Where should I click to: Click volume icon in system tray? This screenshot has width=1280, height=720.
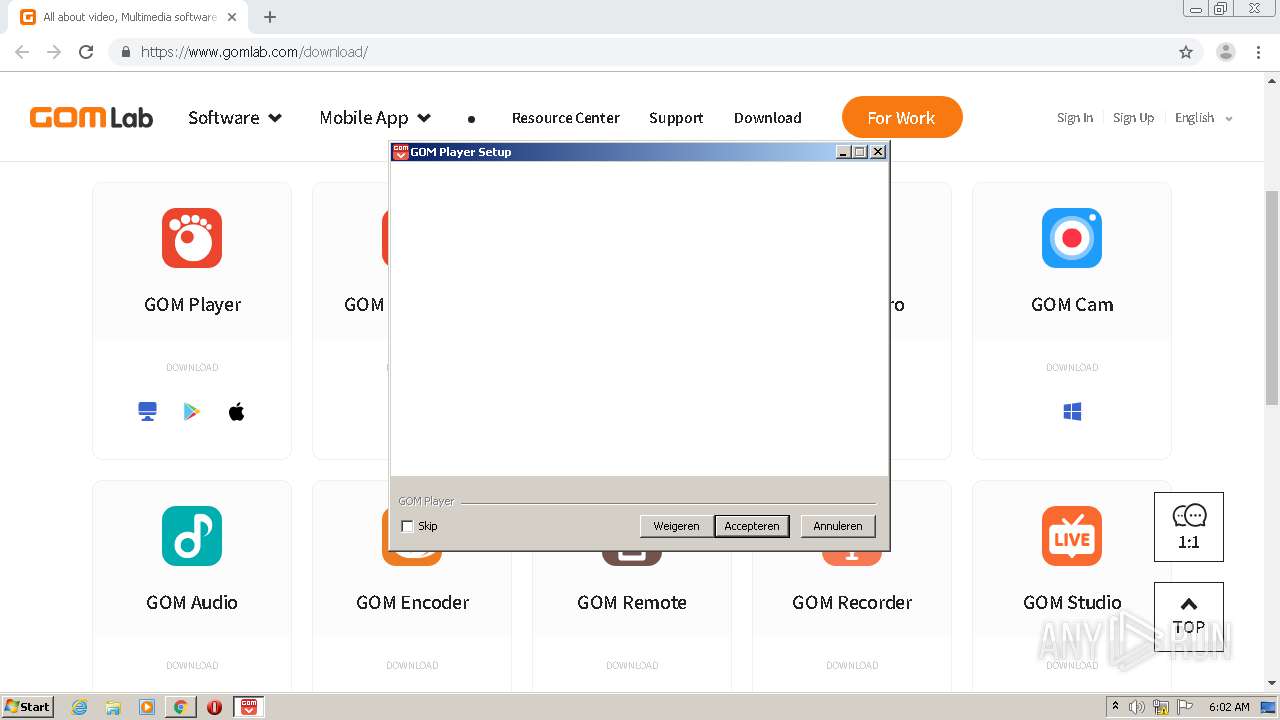(x=1137, y=707)
